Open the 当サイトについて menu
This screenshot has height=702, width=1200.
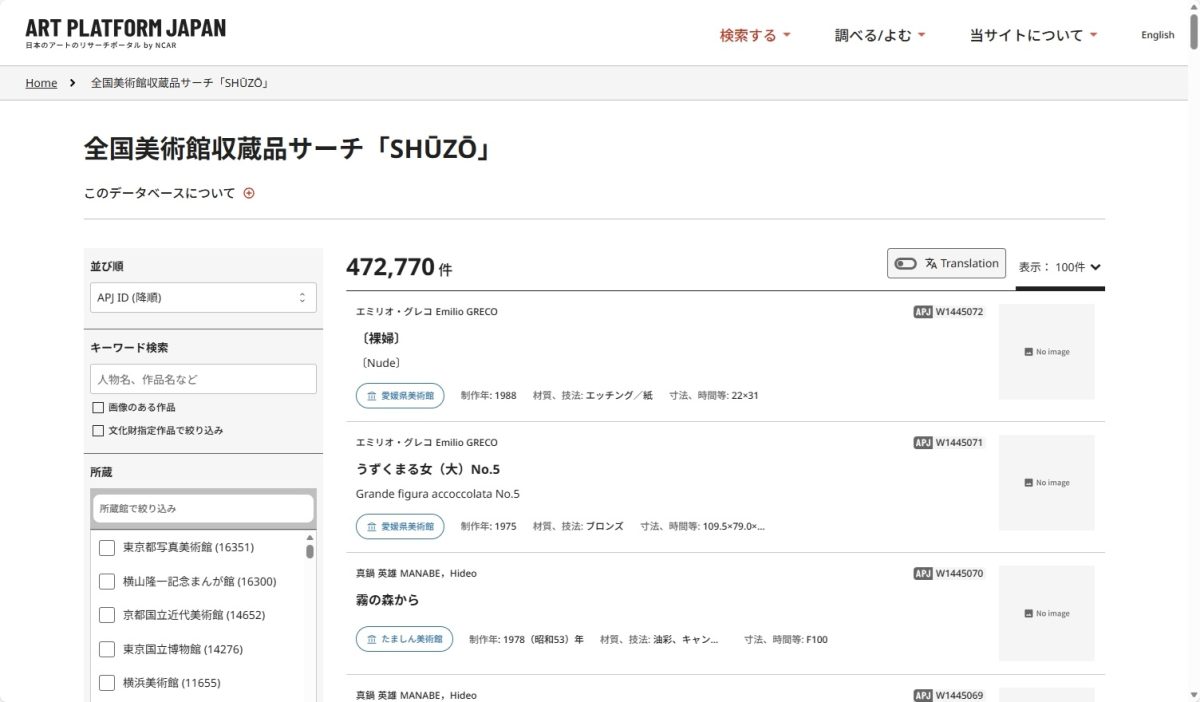click(1033, 35)
